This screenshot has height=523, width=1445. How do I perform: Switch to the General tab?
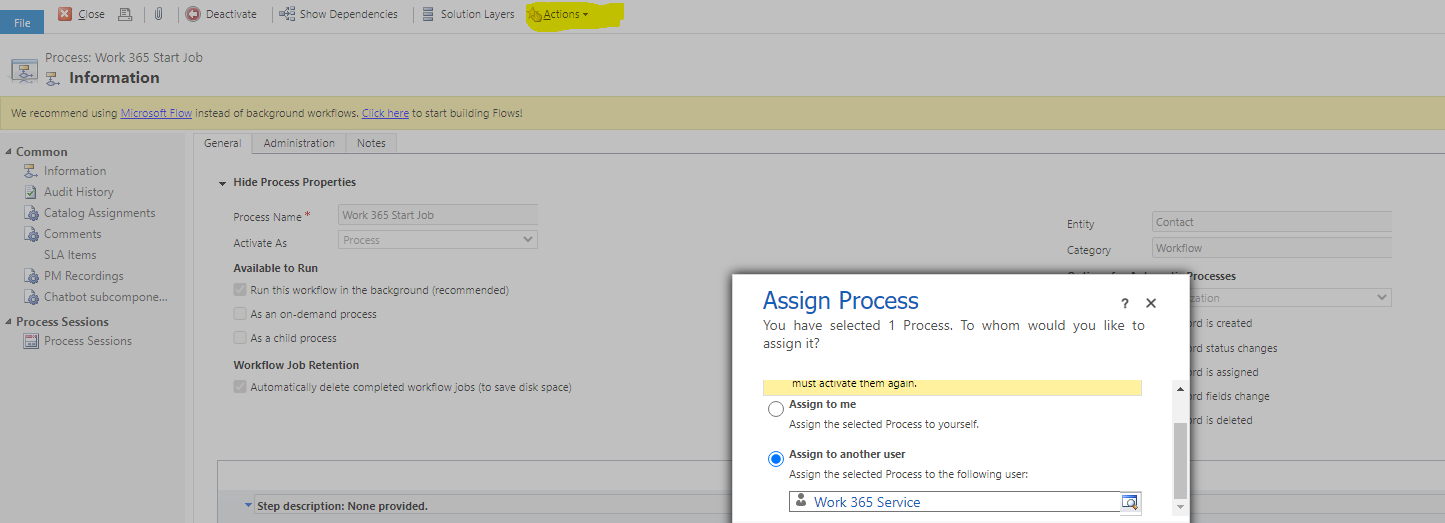point(222,143)
